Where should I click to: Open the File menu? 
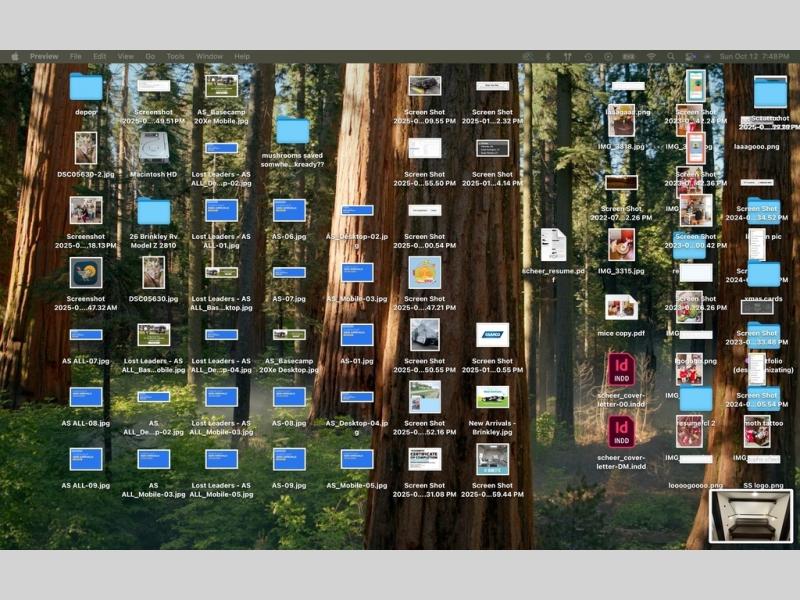coord(75,57)
